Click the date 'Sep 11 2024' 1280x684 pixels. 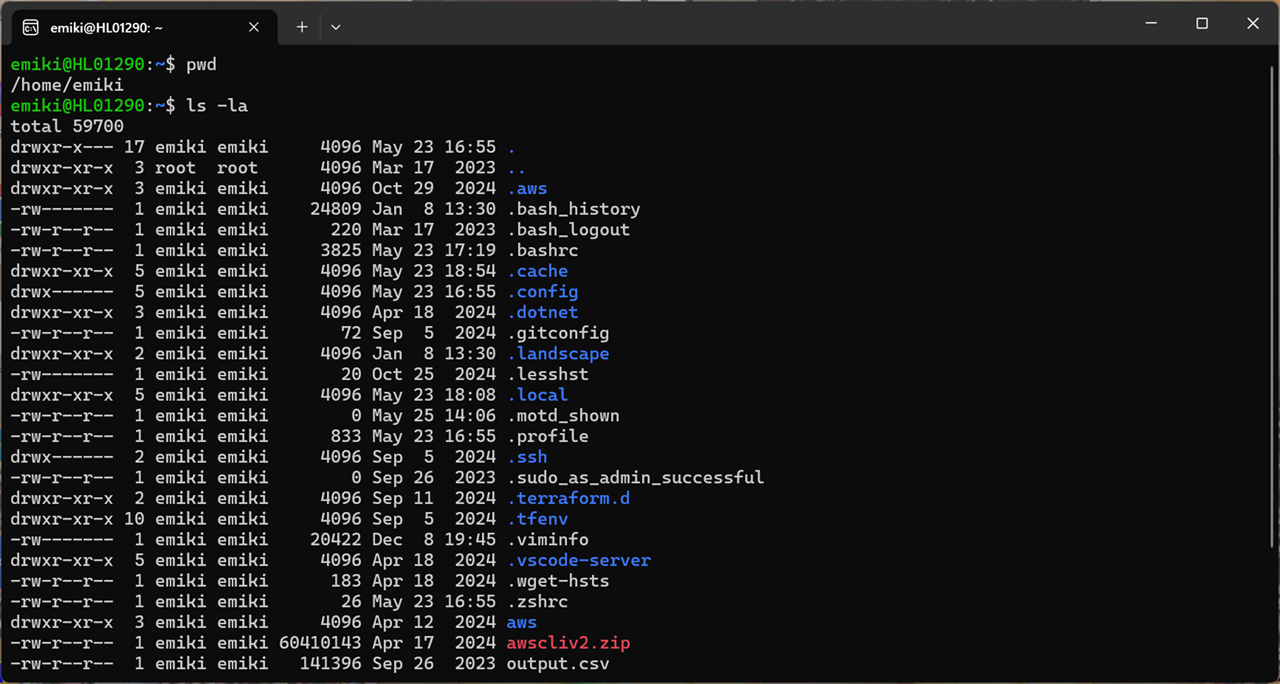click(434, 498)
